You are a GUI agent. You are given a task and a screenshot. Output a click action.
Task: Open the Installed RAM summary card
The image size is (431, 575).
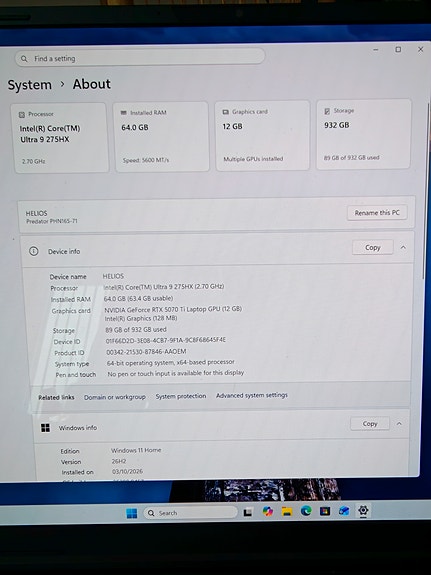pyautogui.click(x=161, y=136)
